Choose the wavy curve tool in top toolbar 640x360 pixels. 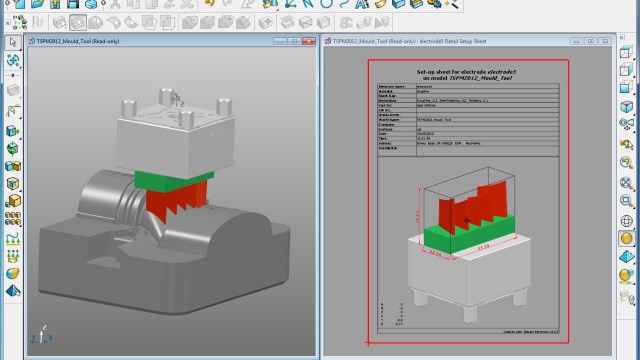click(x=344, y=4)
